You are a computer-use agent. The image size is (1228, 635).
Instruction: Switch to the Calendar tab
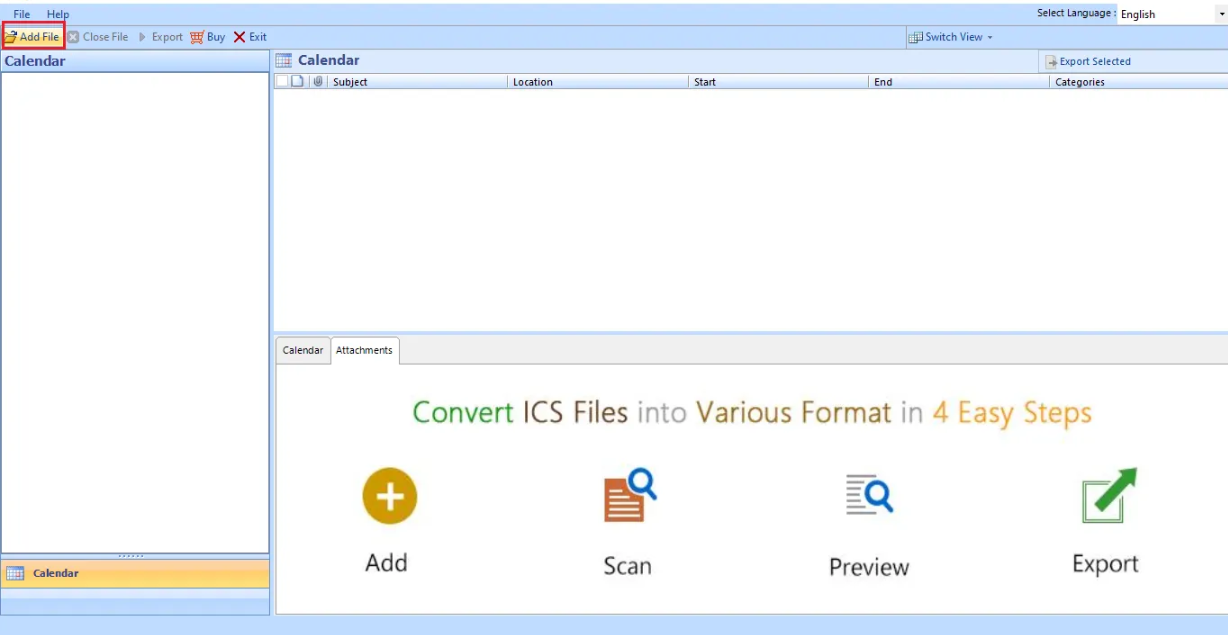click(302, 351)
